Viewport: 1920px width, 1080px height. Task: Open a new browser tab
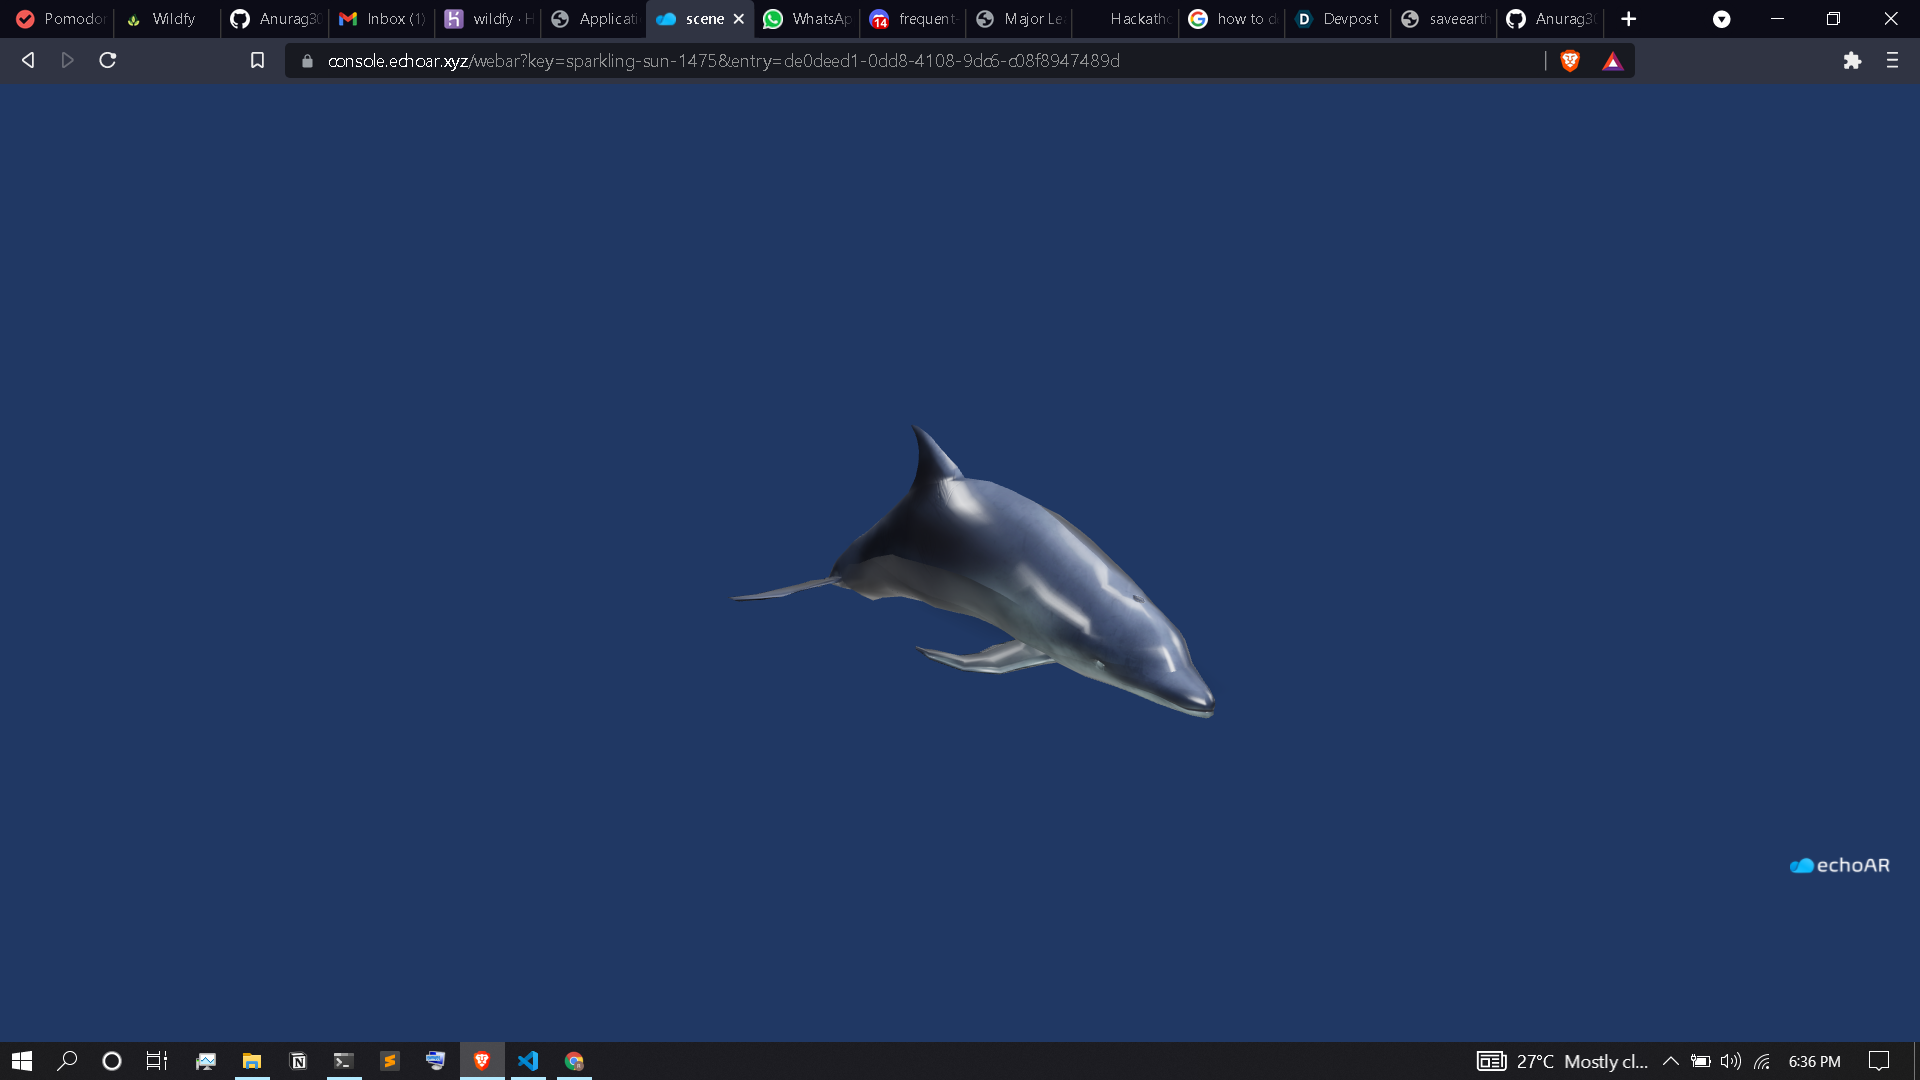[x=1628, y=19]
